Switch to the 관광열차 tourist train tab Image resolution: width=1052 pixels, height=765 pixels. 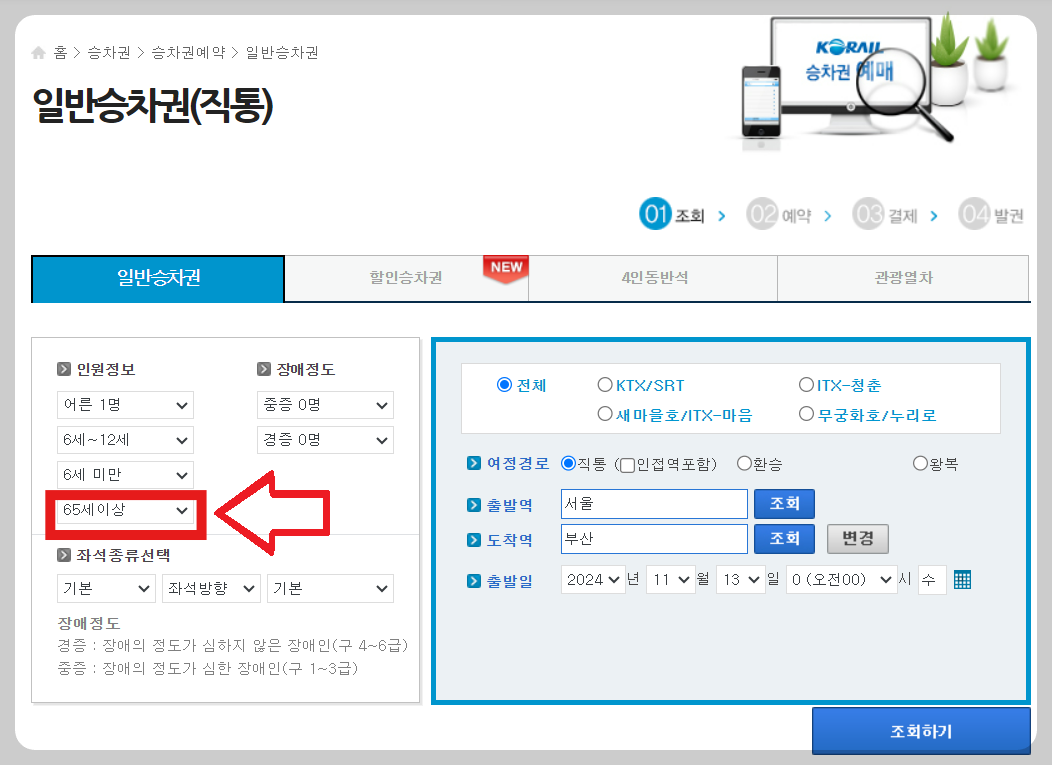point(901,279)
